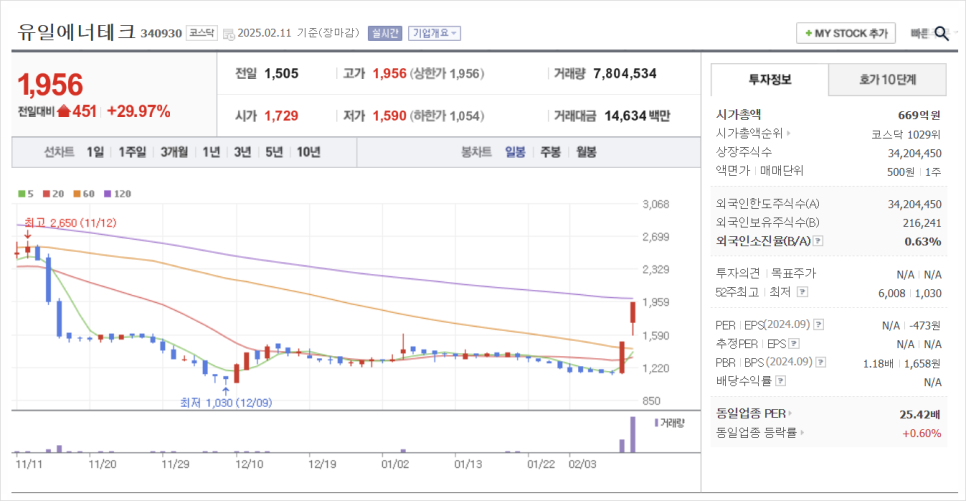Click the +29.97% change value
This screenshot has height=501, width=966.
click(138, 112)
